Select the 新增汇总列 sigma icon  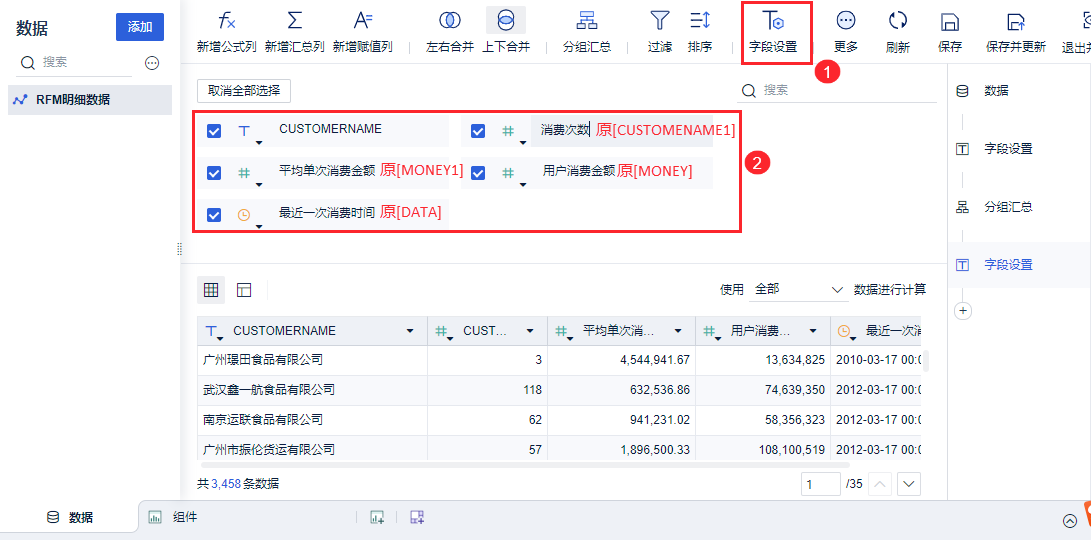click(295, 22)
